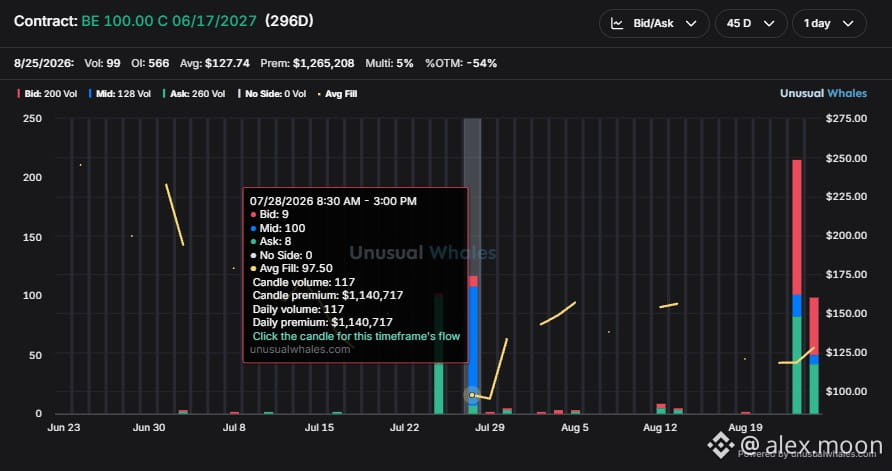The width and height of the screenshot is (892, 471).
Task: Toggle the Ask: 260 Vol legend series
Action: 193,94
